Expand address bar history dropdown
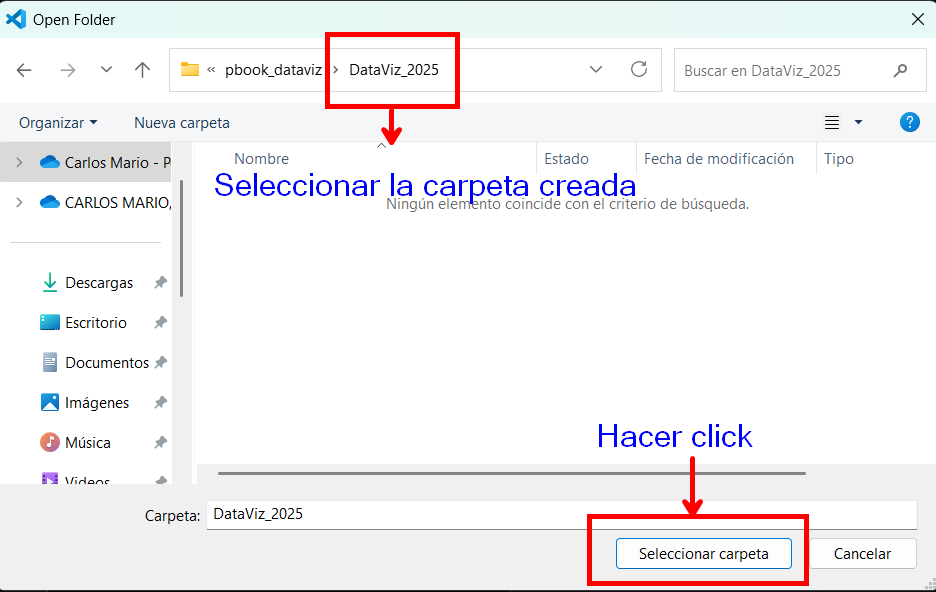This screenshot has width=936, height=592. (x=596, y=69)
